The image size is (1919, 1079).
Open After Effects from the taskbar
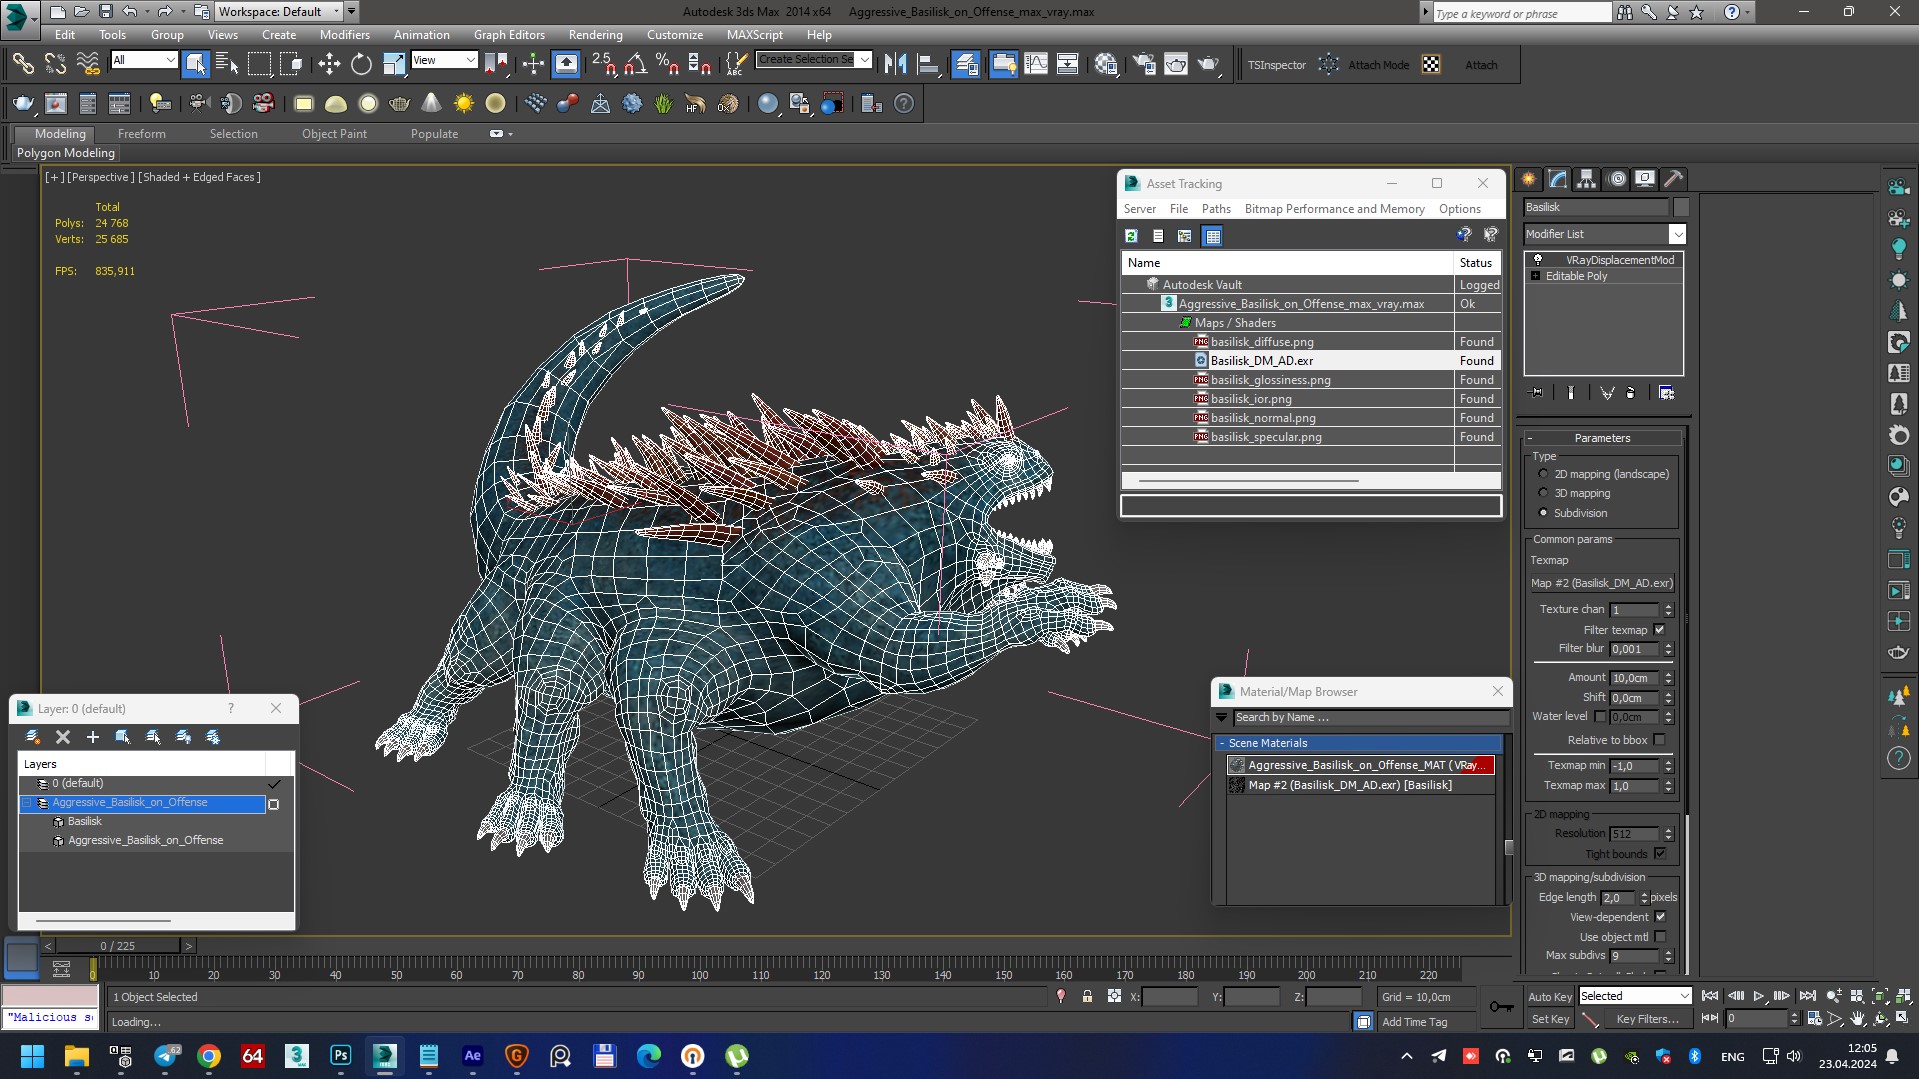point(473,1056)
